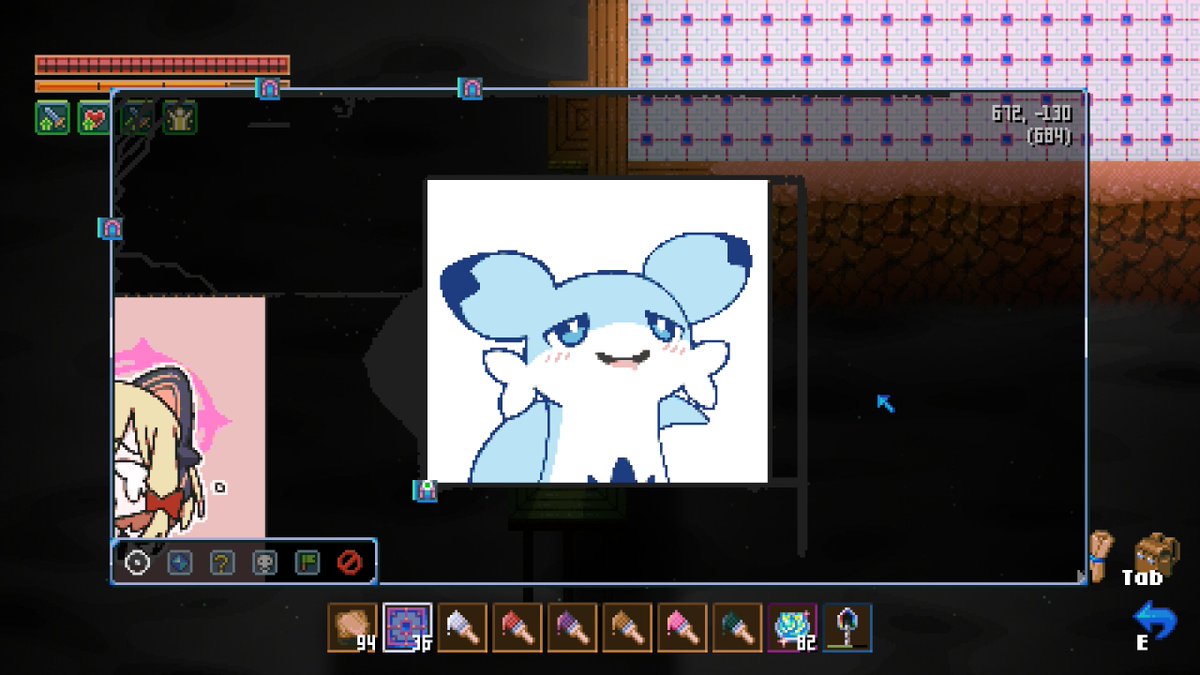Click the dimmed crossed-swords buff icon
The width and height of the screenshot is (1200, 675).
click(137, 118)
